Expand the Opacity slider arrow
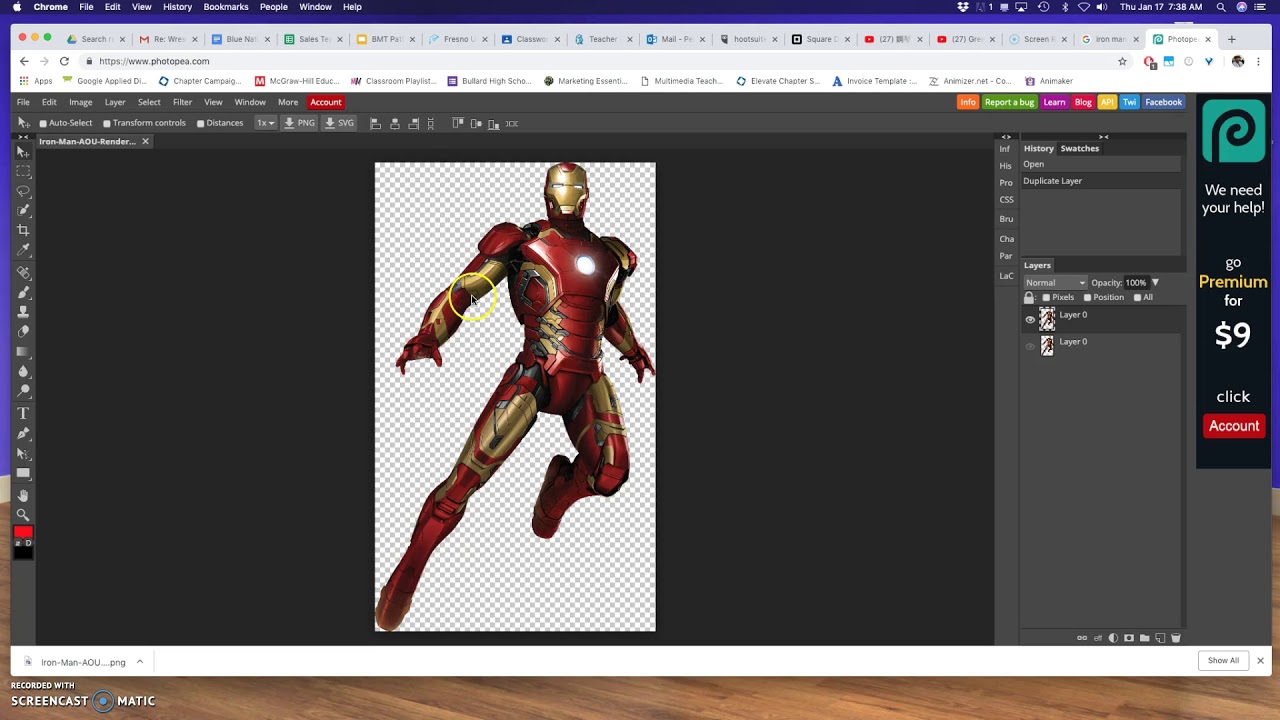The width and height of the screenshot is (1280, 720). tap(1155, 283)
